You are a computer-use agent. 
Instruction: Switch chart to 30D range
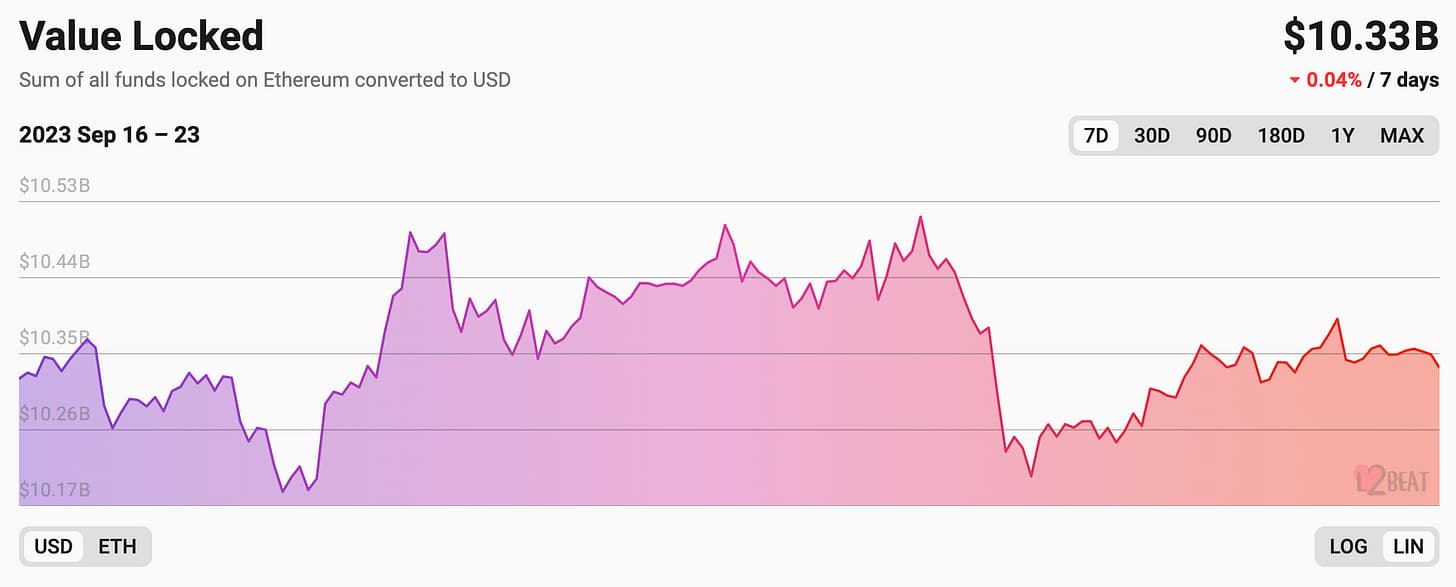[x=1152, y=136]
